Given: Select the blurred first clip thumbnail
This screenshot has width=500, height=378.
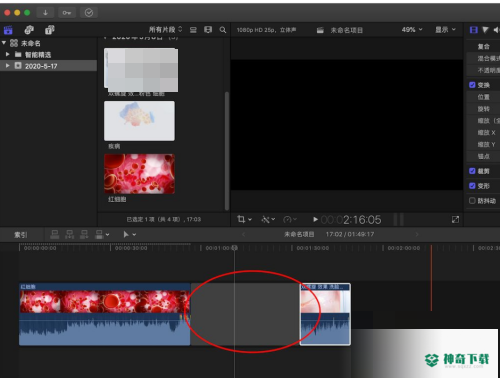Looking at the screenshot, I should click(141, 70).
